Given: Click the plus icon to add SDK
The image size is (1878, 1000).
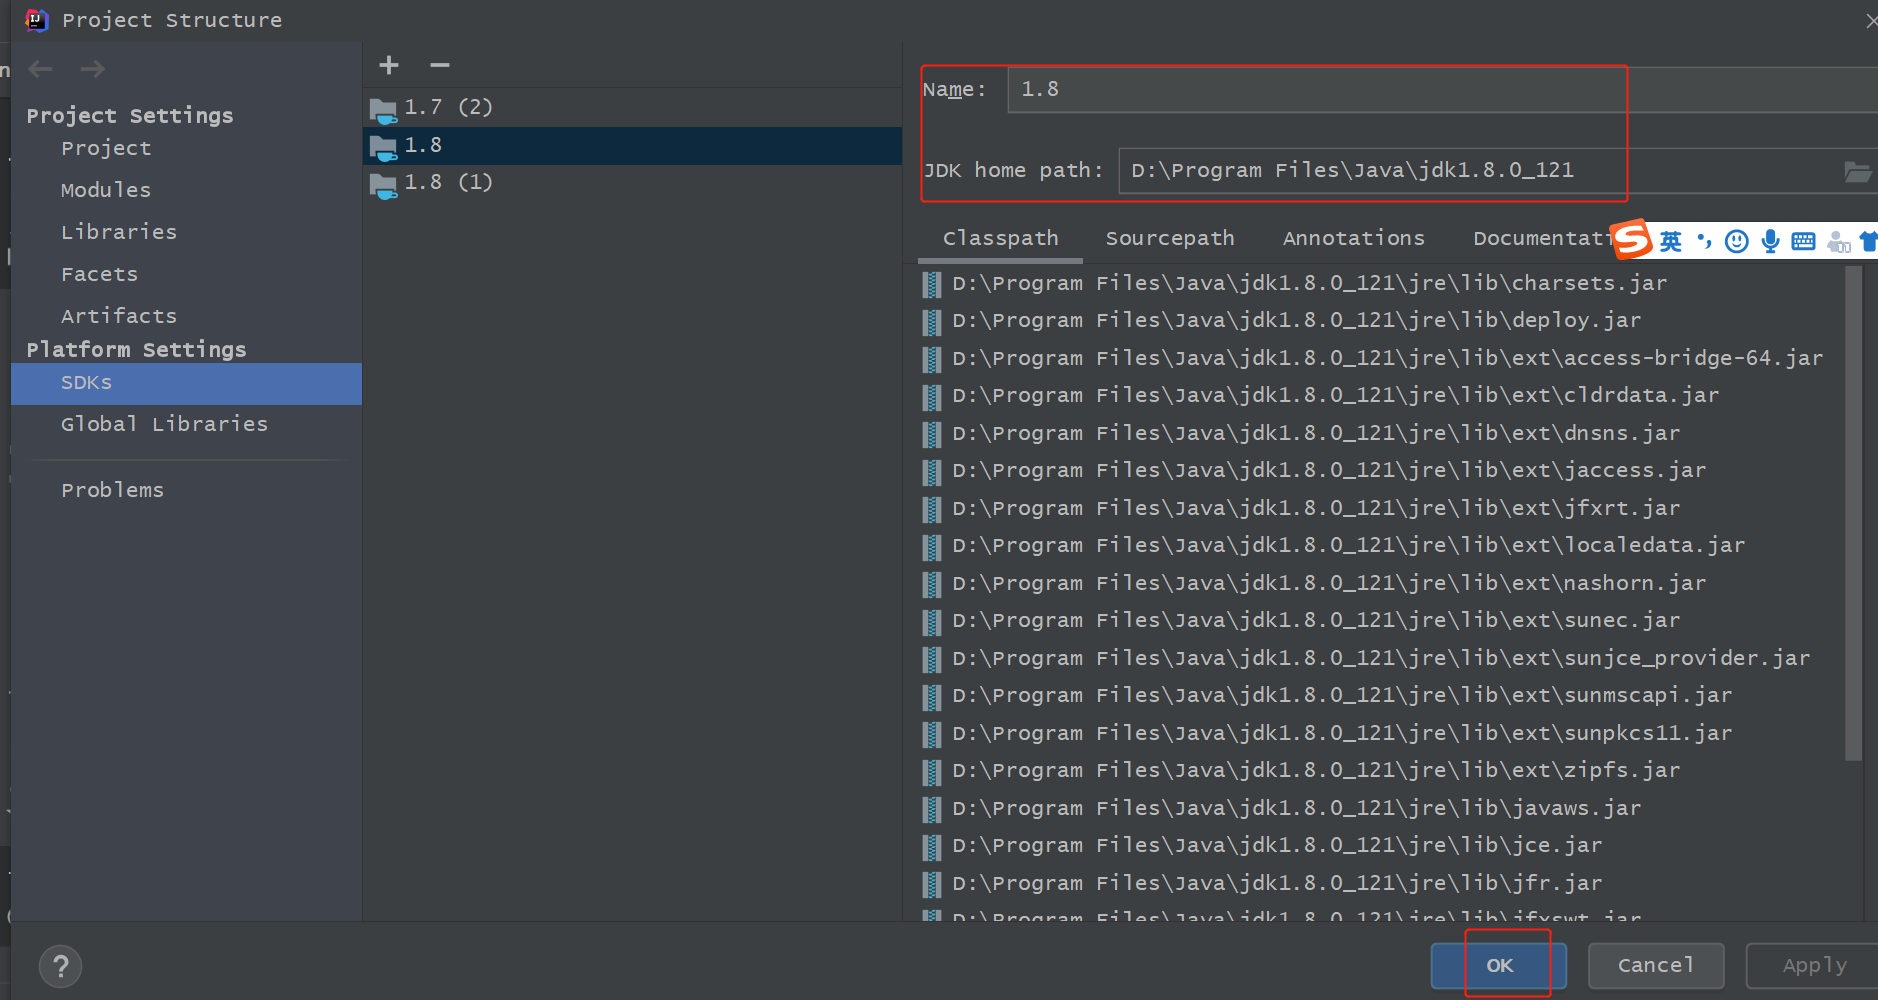Looking at the screenshot, I should point(389,66).
